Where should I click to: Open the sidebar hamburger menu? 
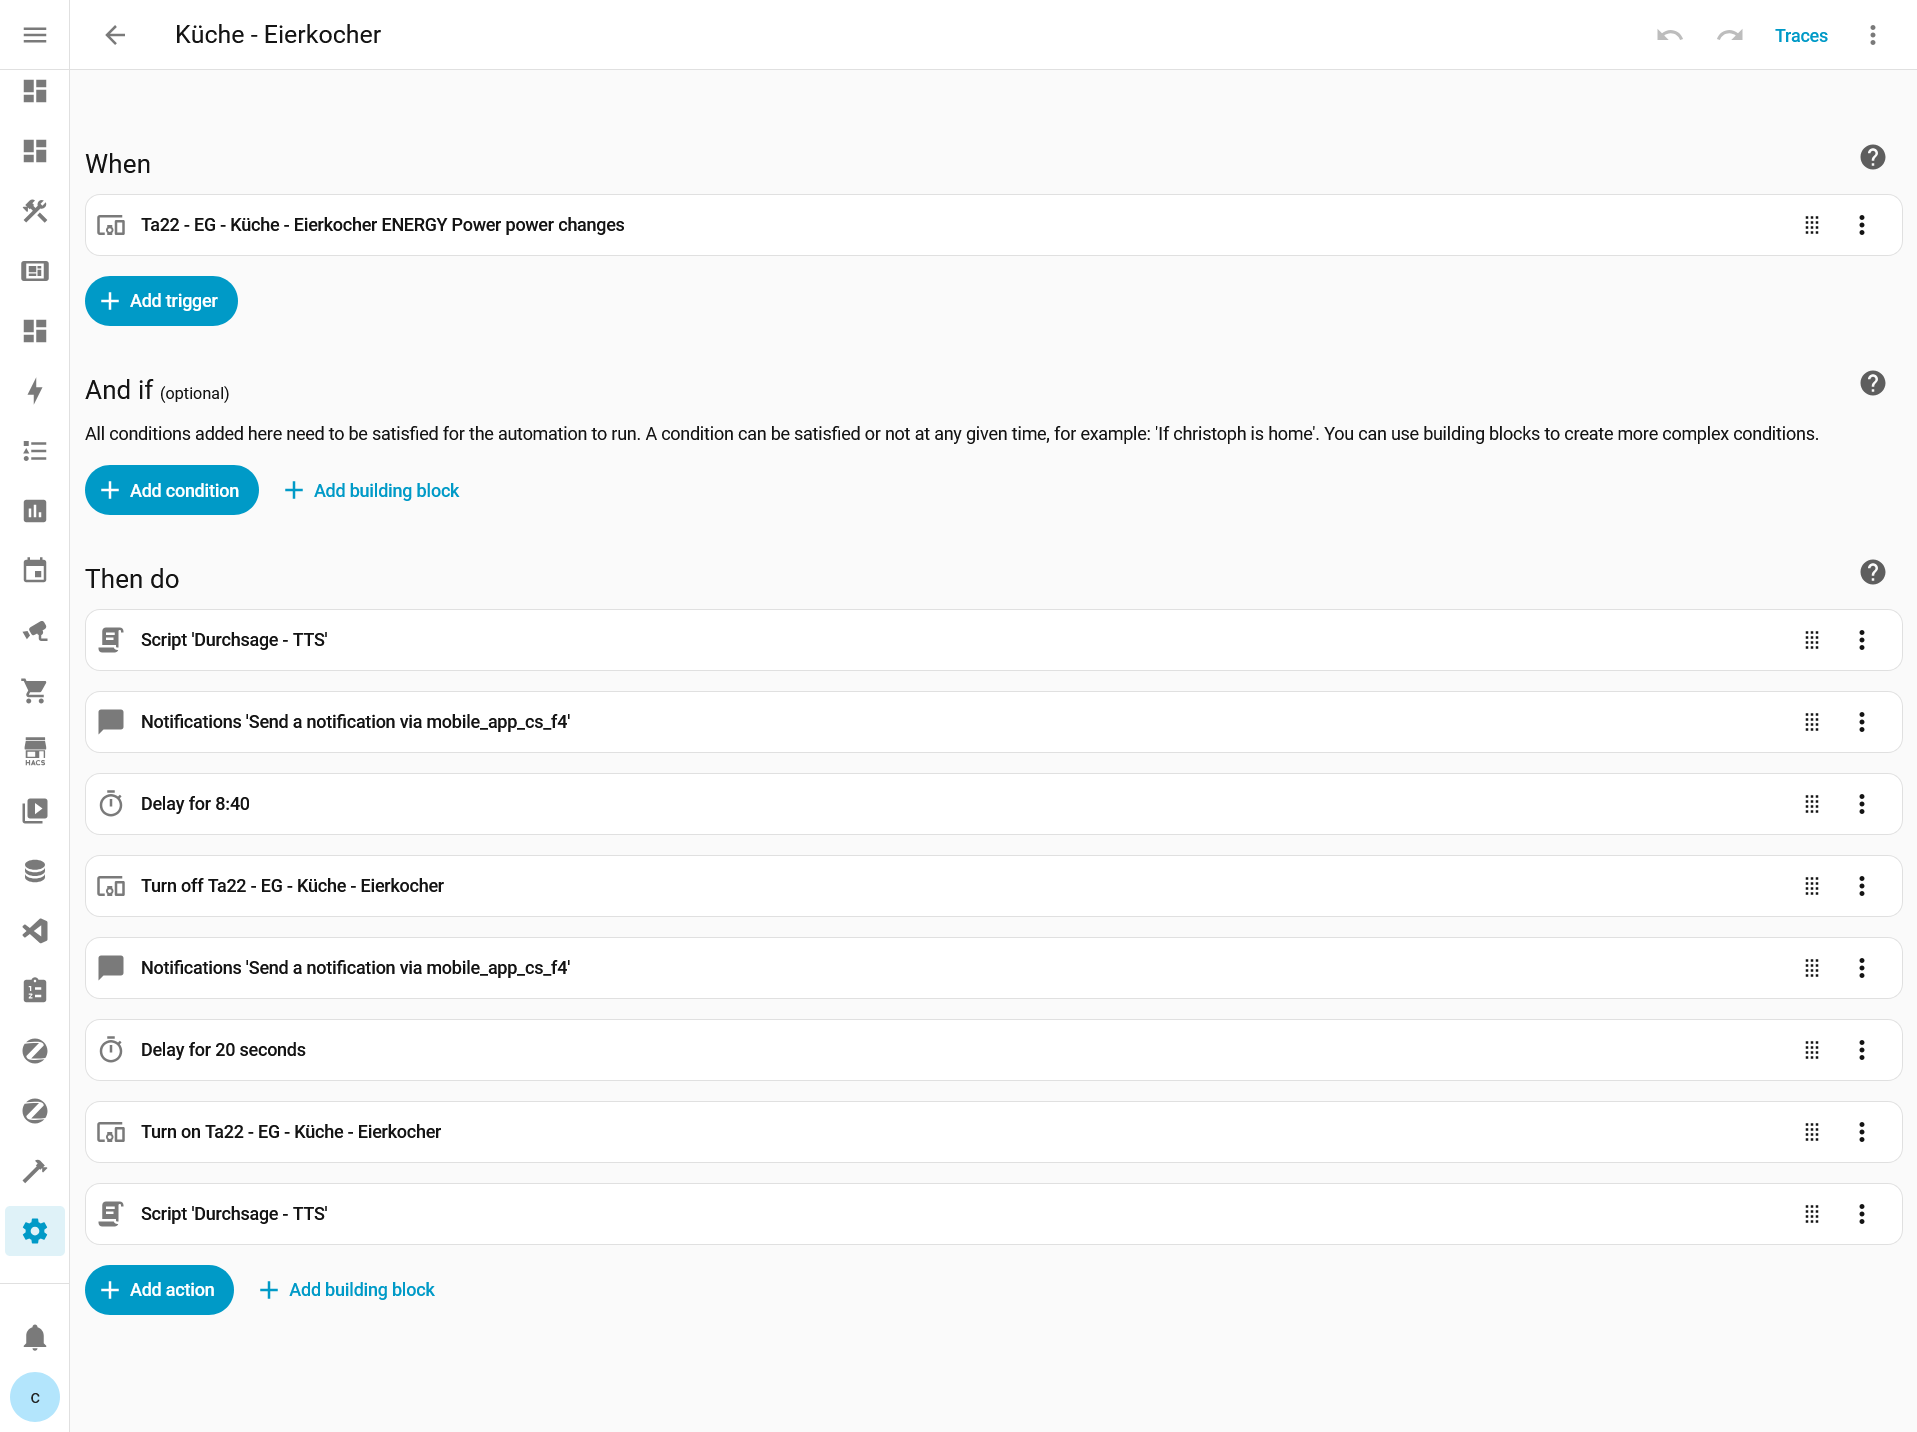click(35, 35)
